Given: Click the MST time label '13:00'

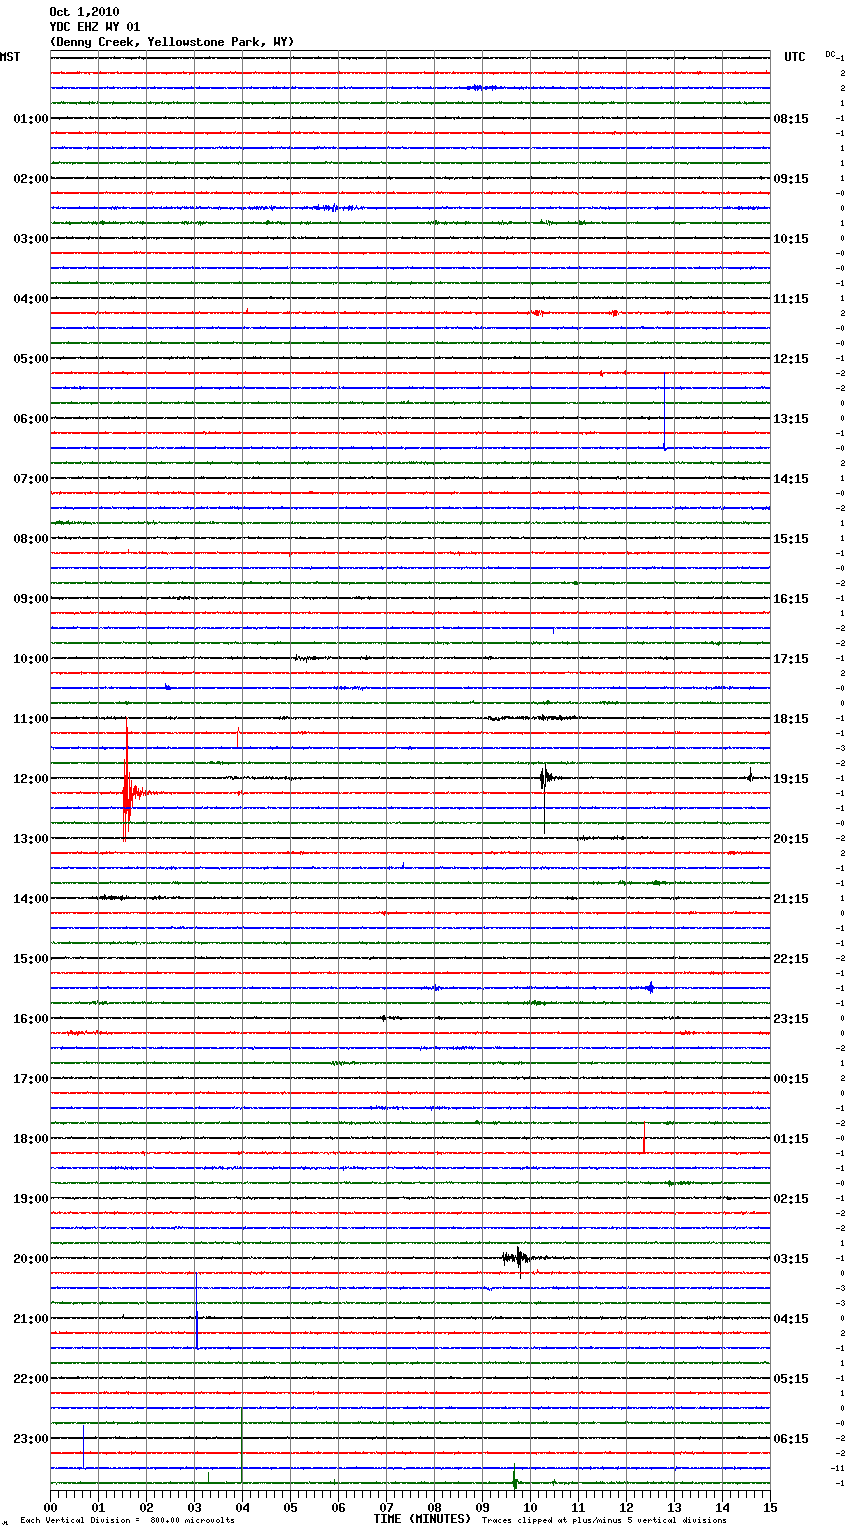Looking at the screenshot, I should 31,839.
